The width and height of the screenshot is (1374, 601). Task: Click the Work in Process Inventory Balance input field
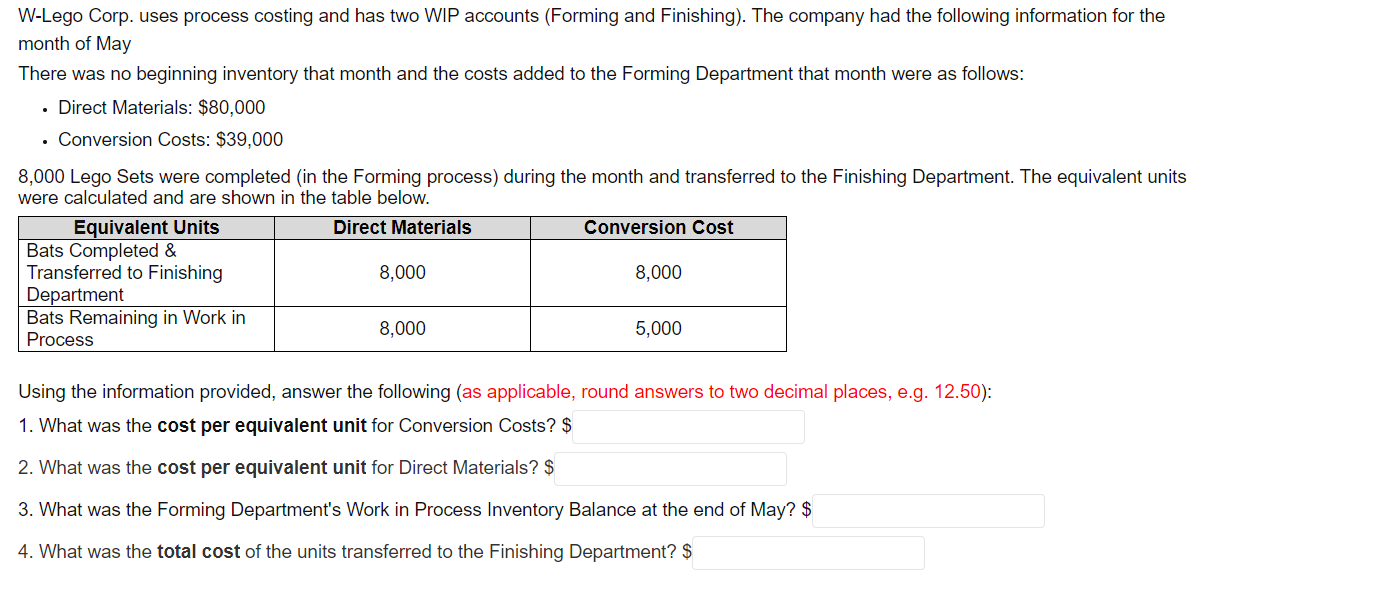928,510
